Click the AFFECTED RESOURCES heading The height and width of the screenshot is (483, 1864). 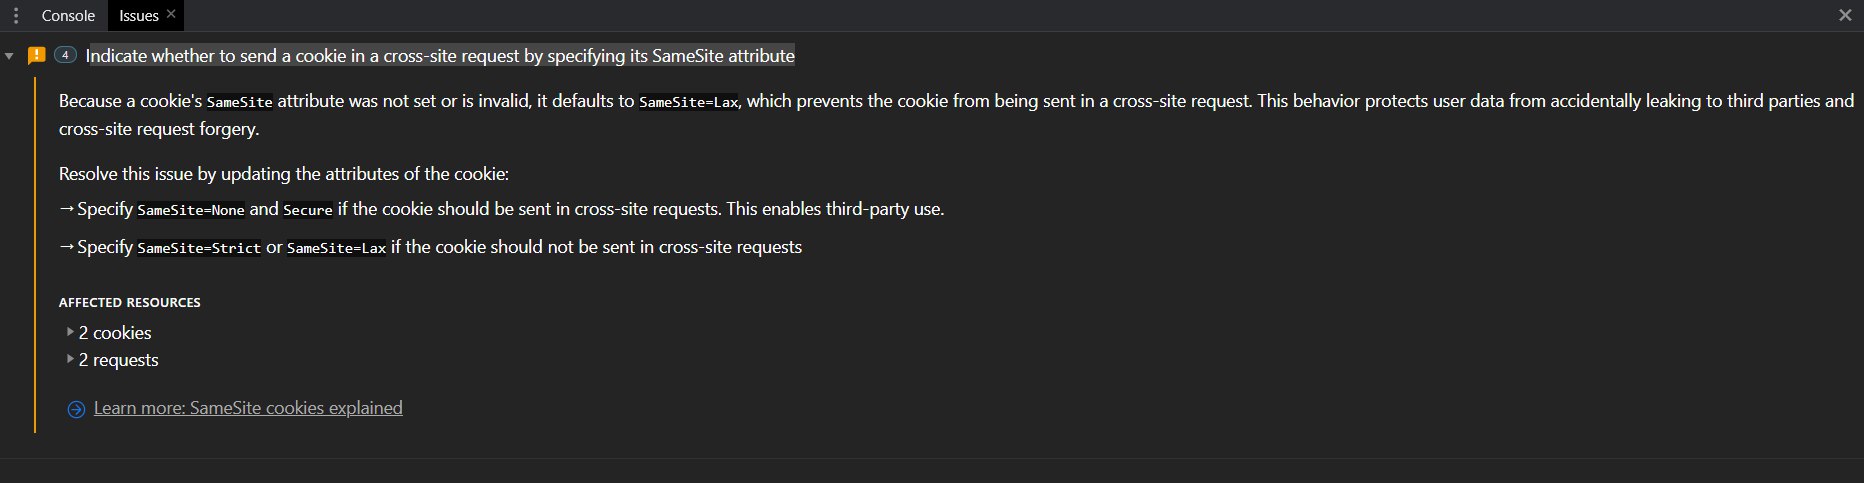tap(130, 302)
